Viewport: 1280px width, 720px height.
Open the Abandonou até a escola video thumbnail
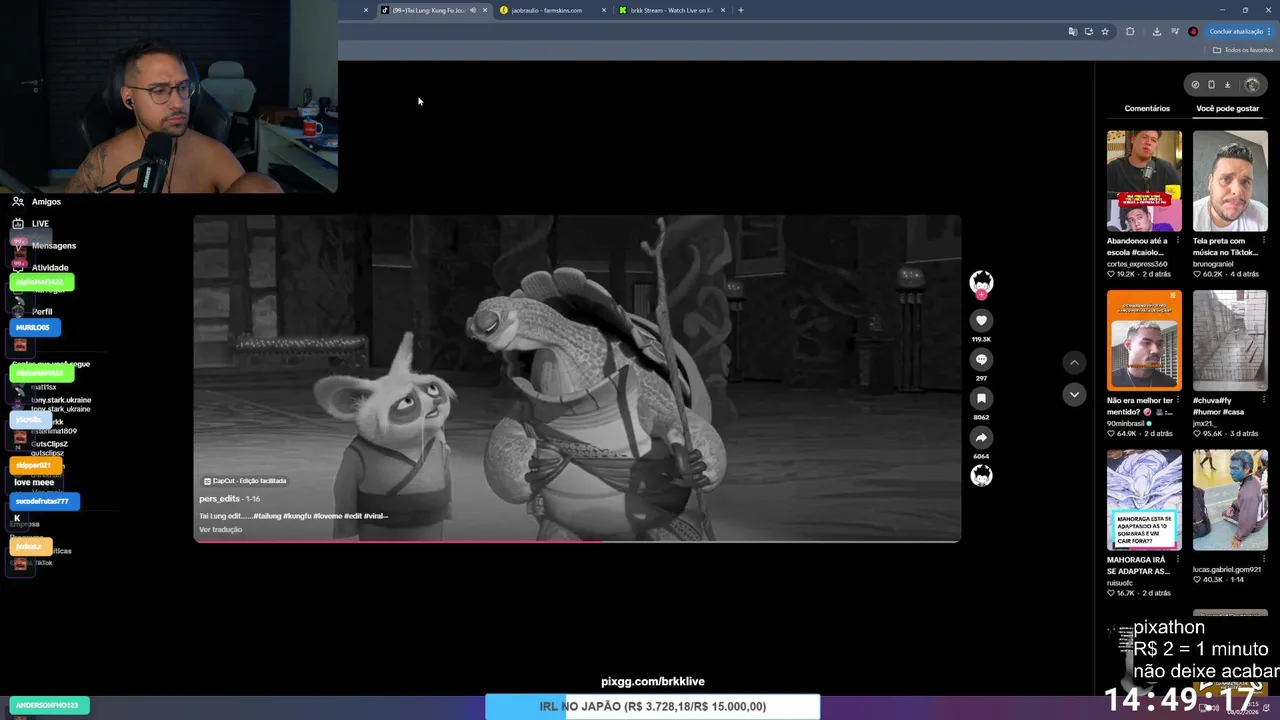pyautogui.click(x=1144, y=181)
